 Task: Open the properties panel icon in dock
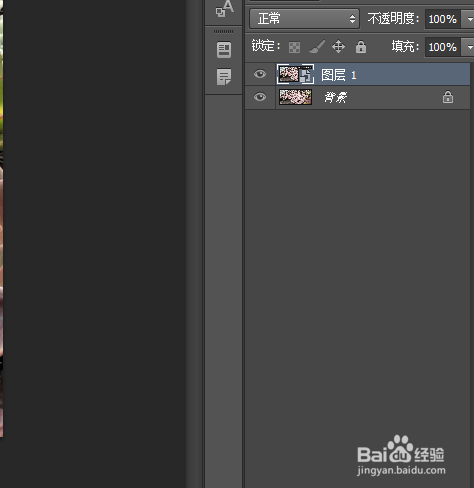coord(224,50)
